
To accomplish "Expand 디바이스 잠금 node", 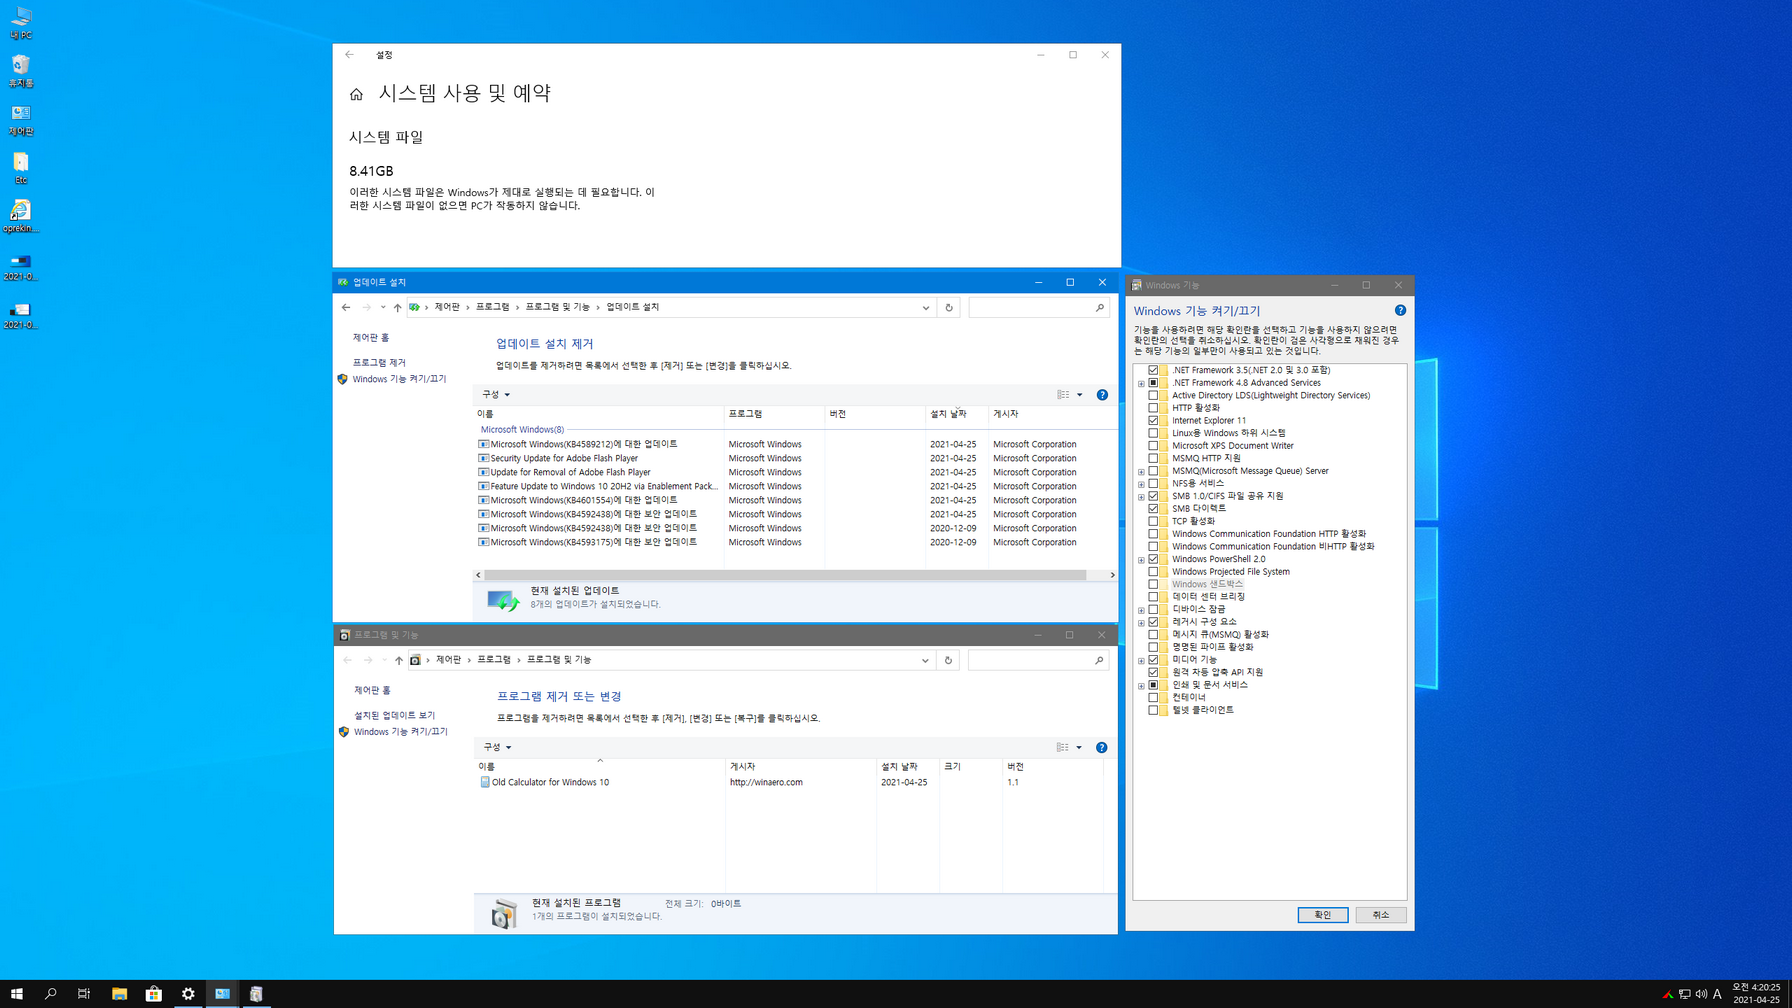I will [1141, 610].
